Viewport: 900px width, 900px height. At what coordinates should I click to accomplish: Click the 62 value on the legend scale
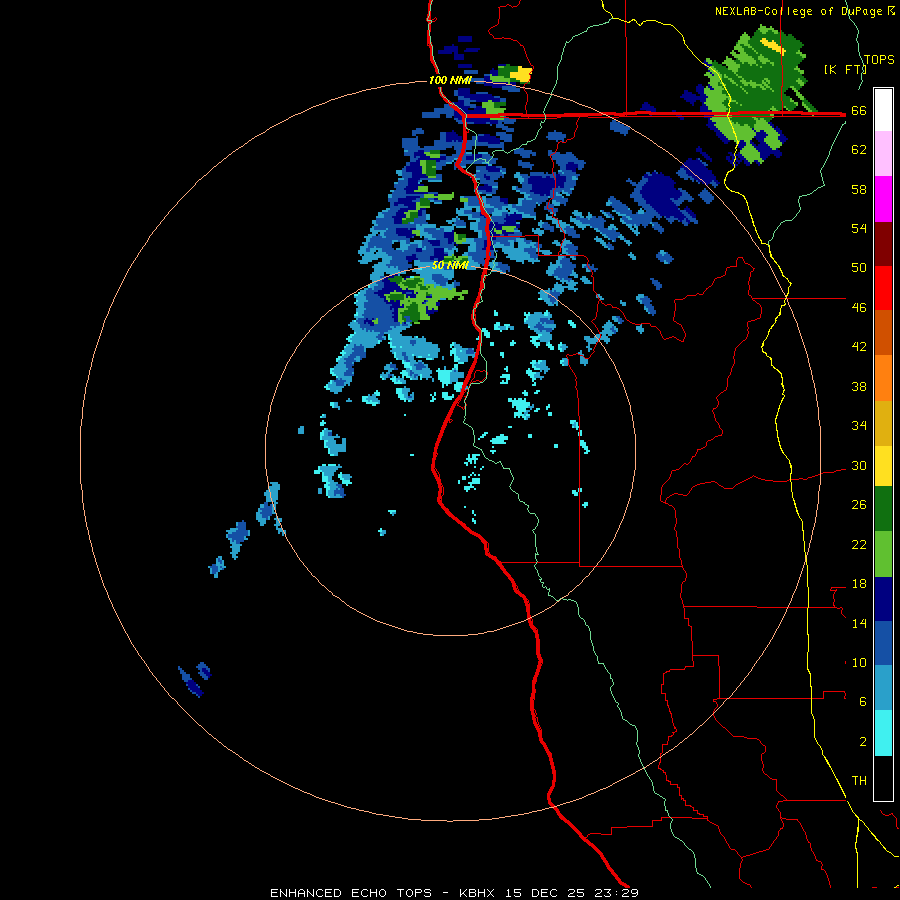point(859,150)
